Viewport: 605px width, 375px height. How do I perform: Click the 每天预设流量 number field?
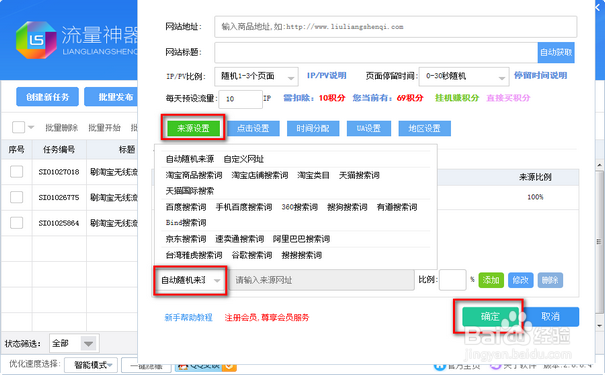tap(240, 99)
